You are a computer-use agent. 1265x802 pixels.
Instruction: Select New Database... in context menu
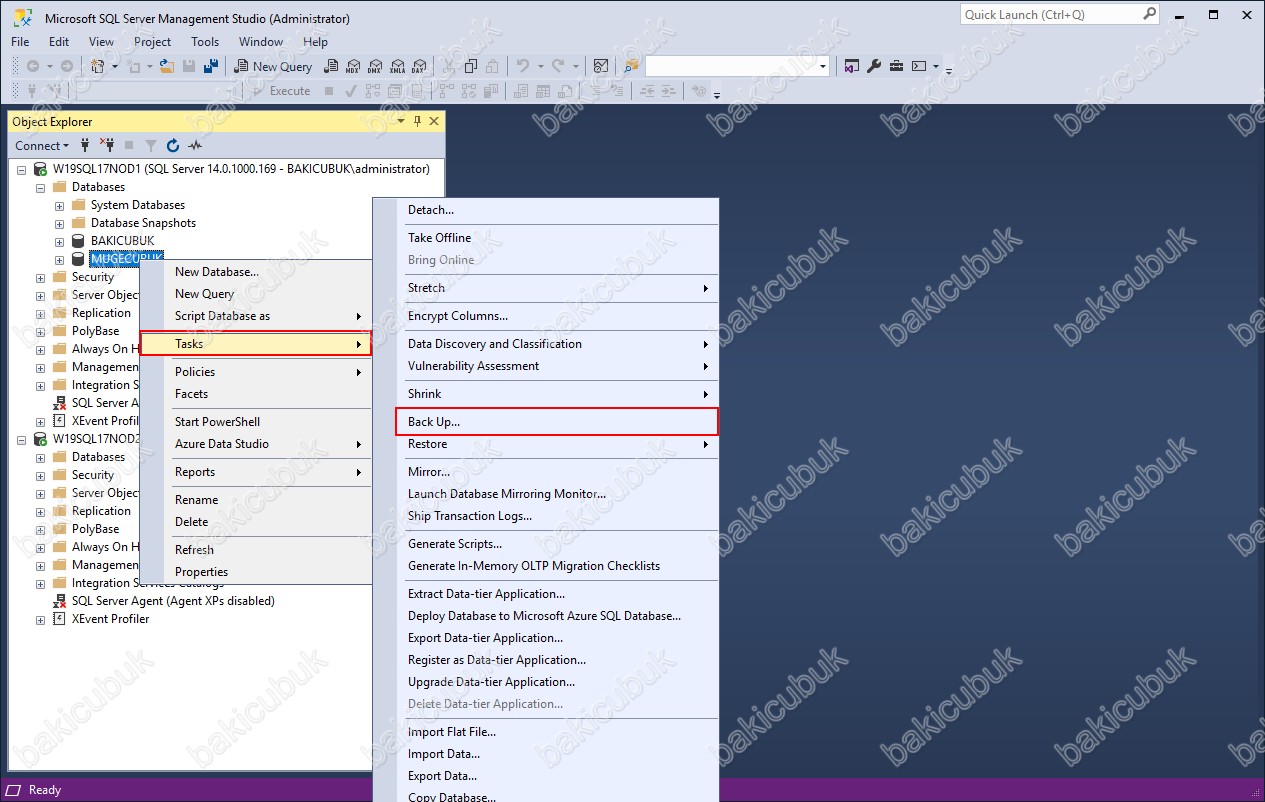point(255,272)
